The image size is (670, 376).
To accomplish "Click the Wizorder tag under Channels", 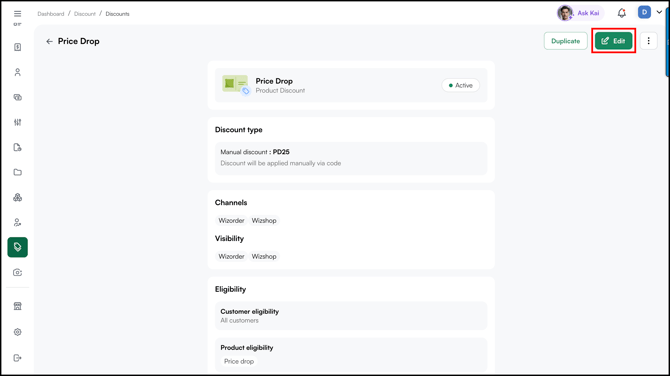I will click(231, 220).
